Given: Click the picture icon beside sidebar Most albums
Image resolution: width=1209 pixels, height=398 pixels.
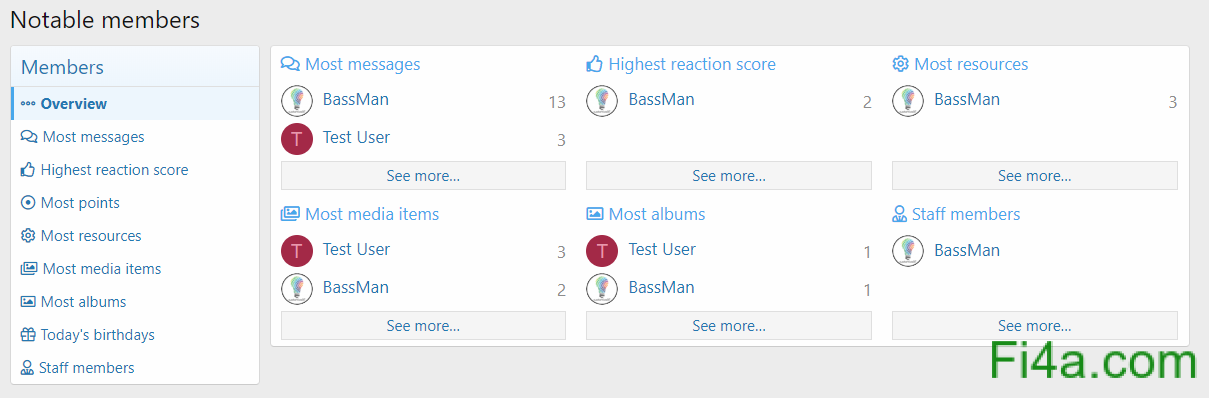Looking at the screenshot, I should pos(28,302).
